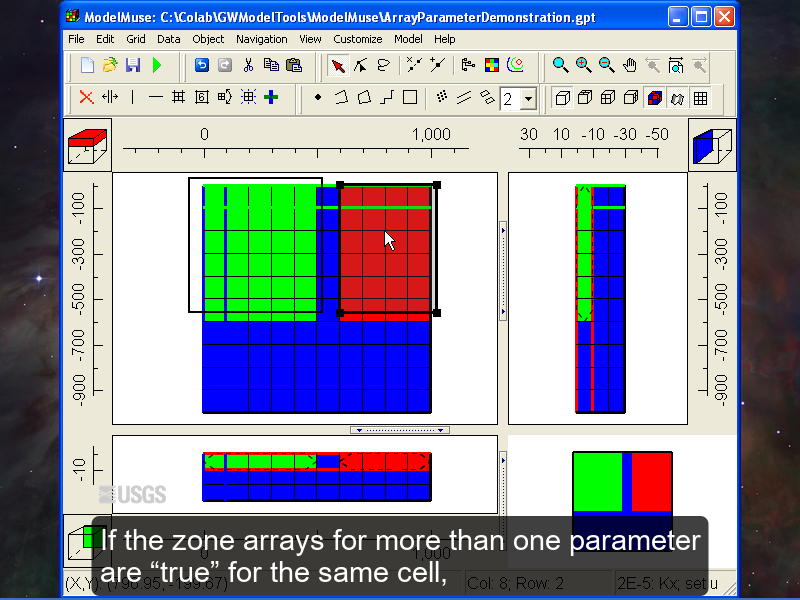
Task: Run the model with the green arrow
Action: [x=155, y=65]
